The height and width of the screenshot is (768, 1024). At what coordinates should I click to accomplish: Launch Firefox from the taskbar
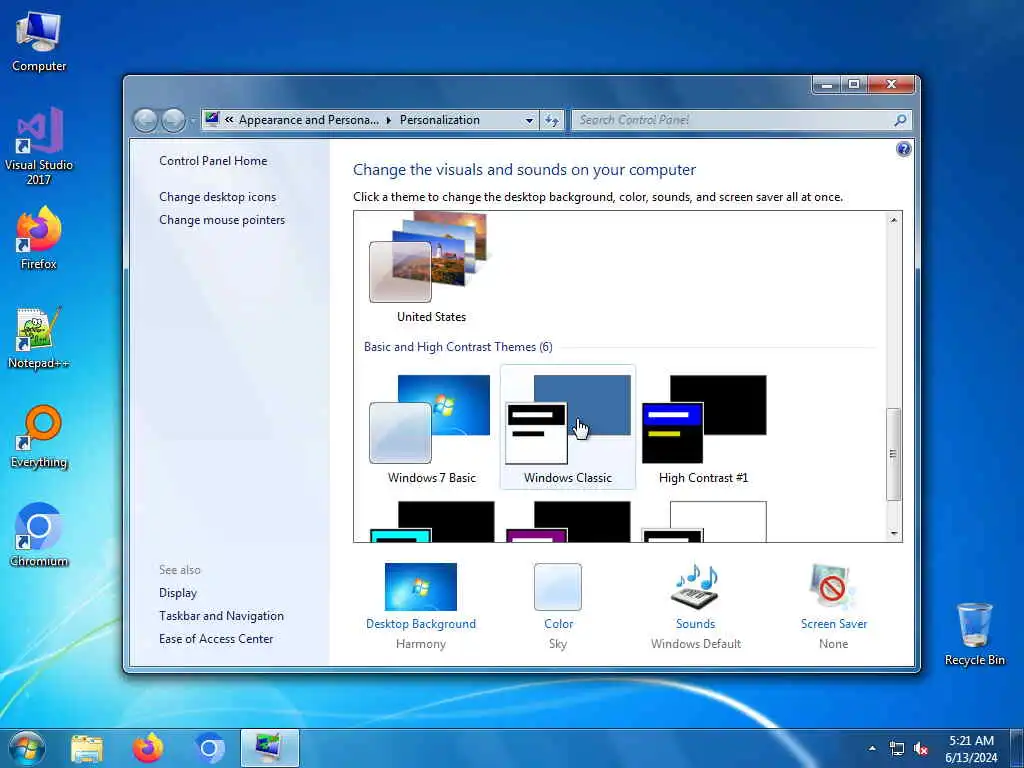point(148,748)
